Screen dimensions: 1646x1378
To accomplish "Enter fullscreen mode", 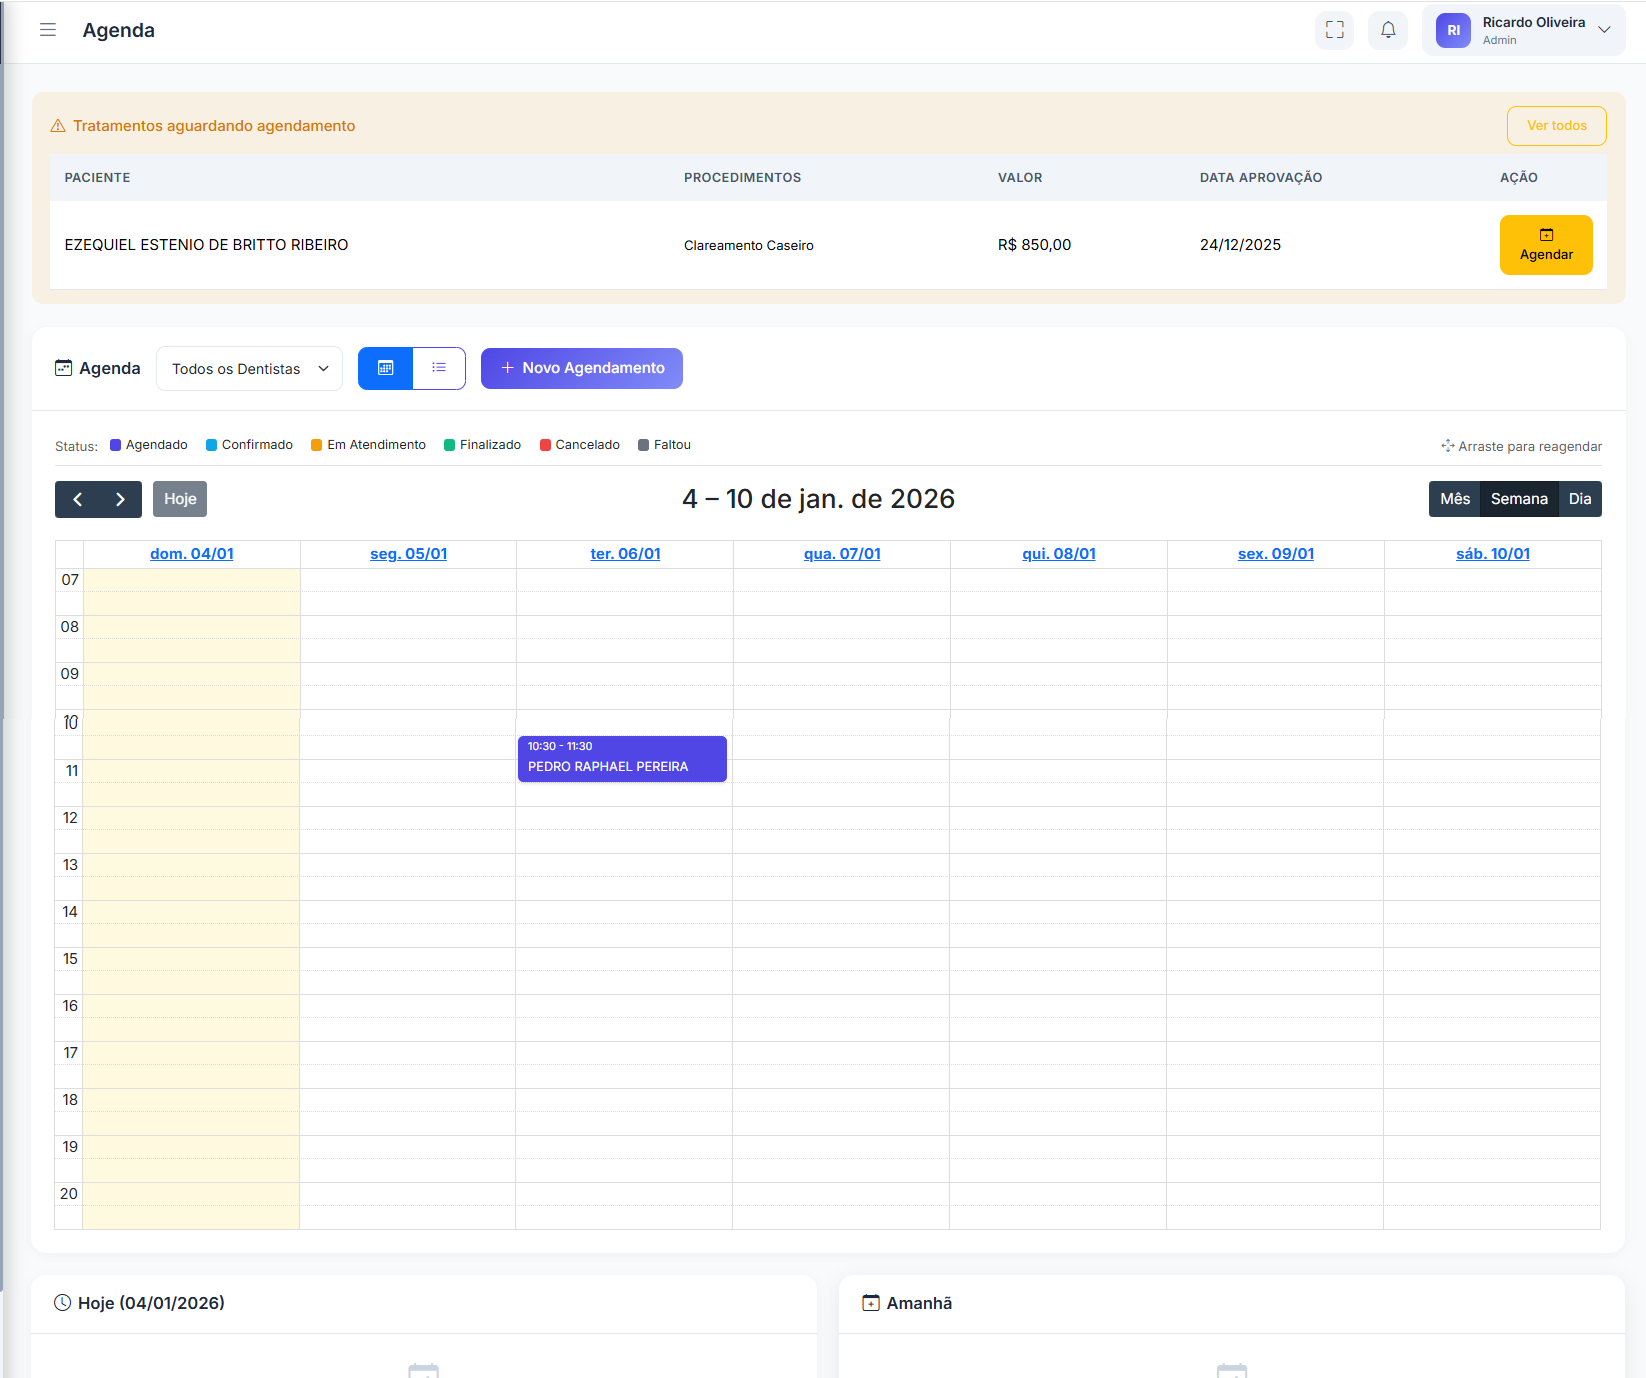I will coord(1334,30).
